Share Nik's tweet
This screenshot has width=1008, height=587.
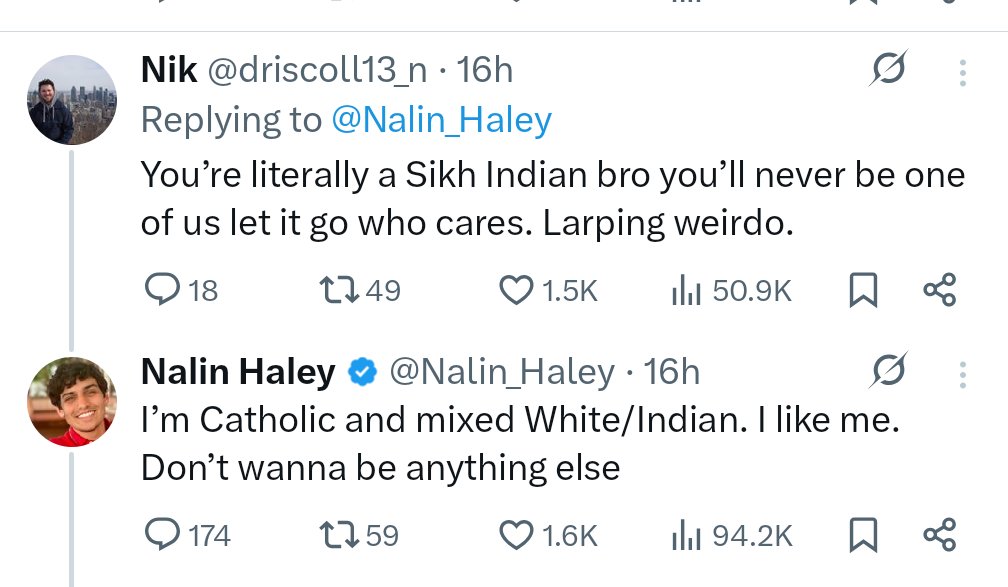click(x=939, y=290)
